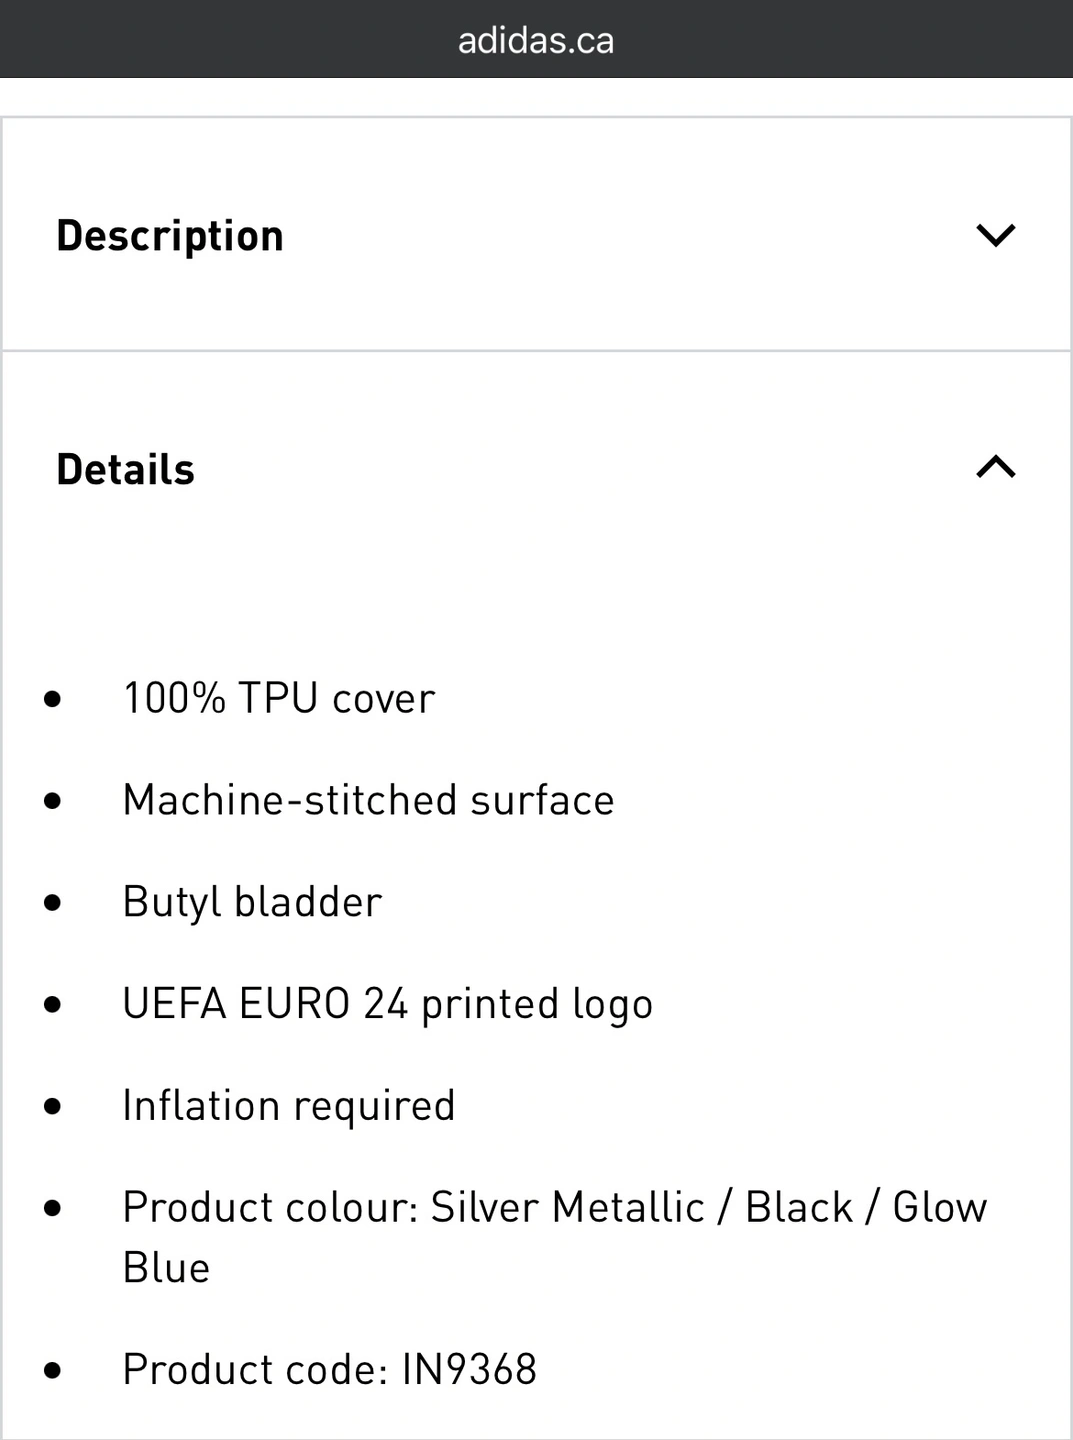
Task: Click the "UEFA EURO 24 printed logo" text
Action: tap(387, 1004)
